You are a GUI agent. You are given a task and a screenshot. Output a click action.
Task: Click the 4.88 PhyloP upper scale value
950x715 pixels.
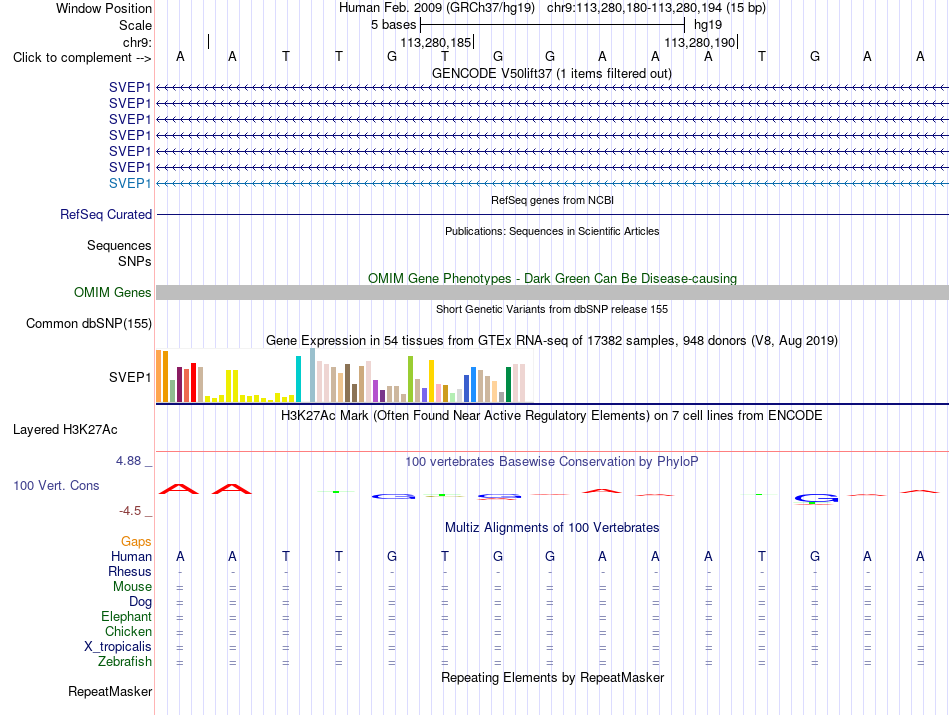coord(128,461)
